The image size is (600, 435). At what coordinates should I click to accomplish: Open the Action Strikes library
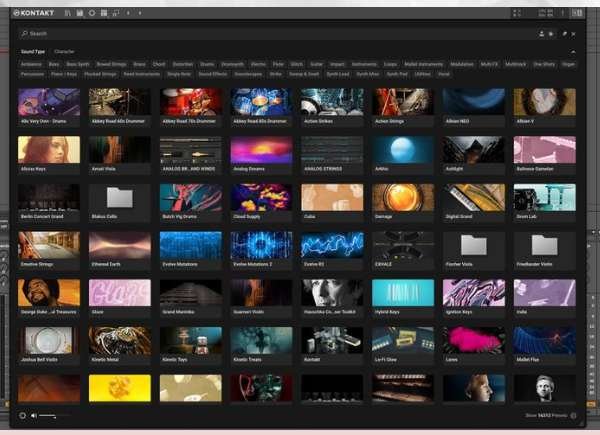(x=332, y=107)
